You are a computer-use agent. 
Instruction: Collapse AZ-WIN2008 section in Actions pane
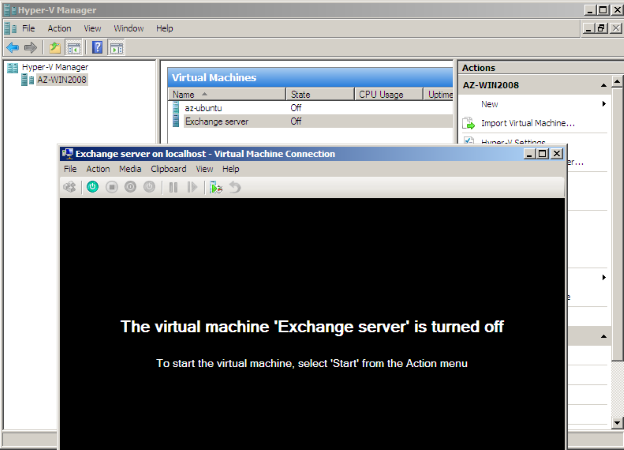click(x=604, y=85)
